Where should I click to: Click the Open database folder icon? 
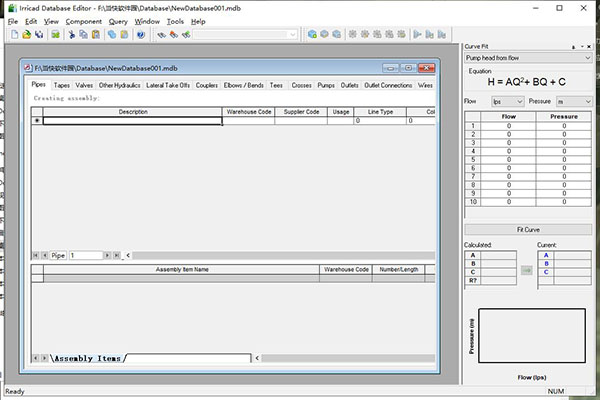point(26,34)
